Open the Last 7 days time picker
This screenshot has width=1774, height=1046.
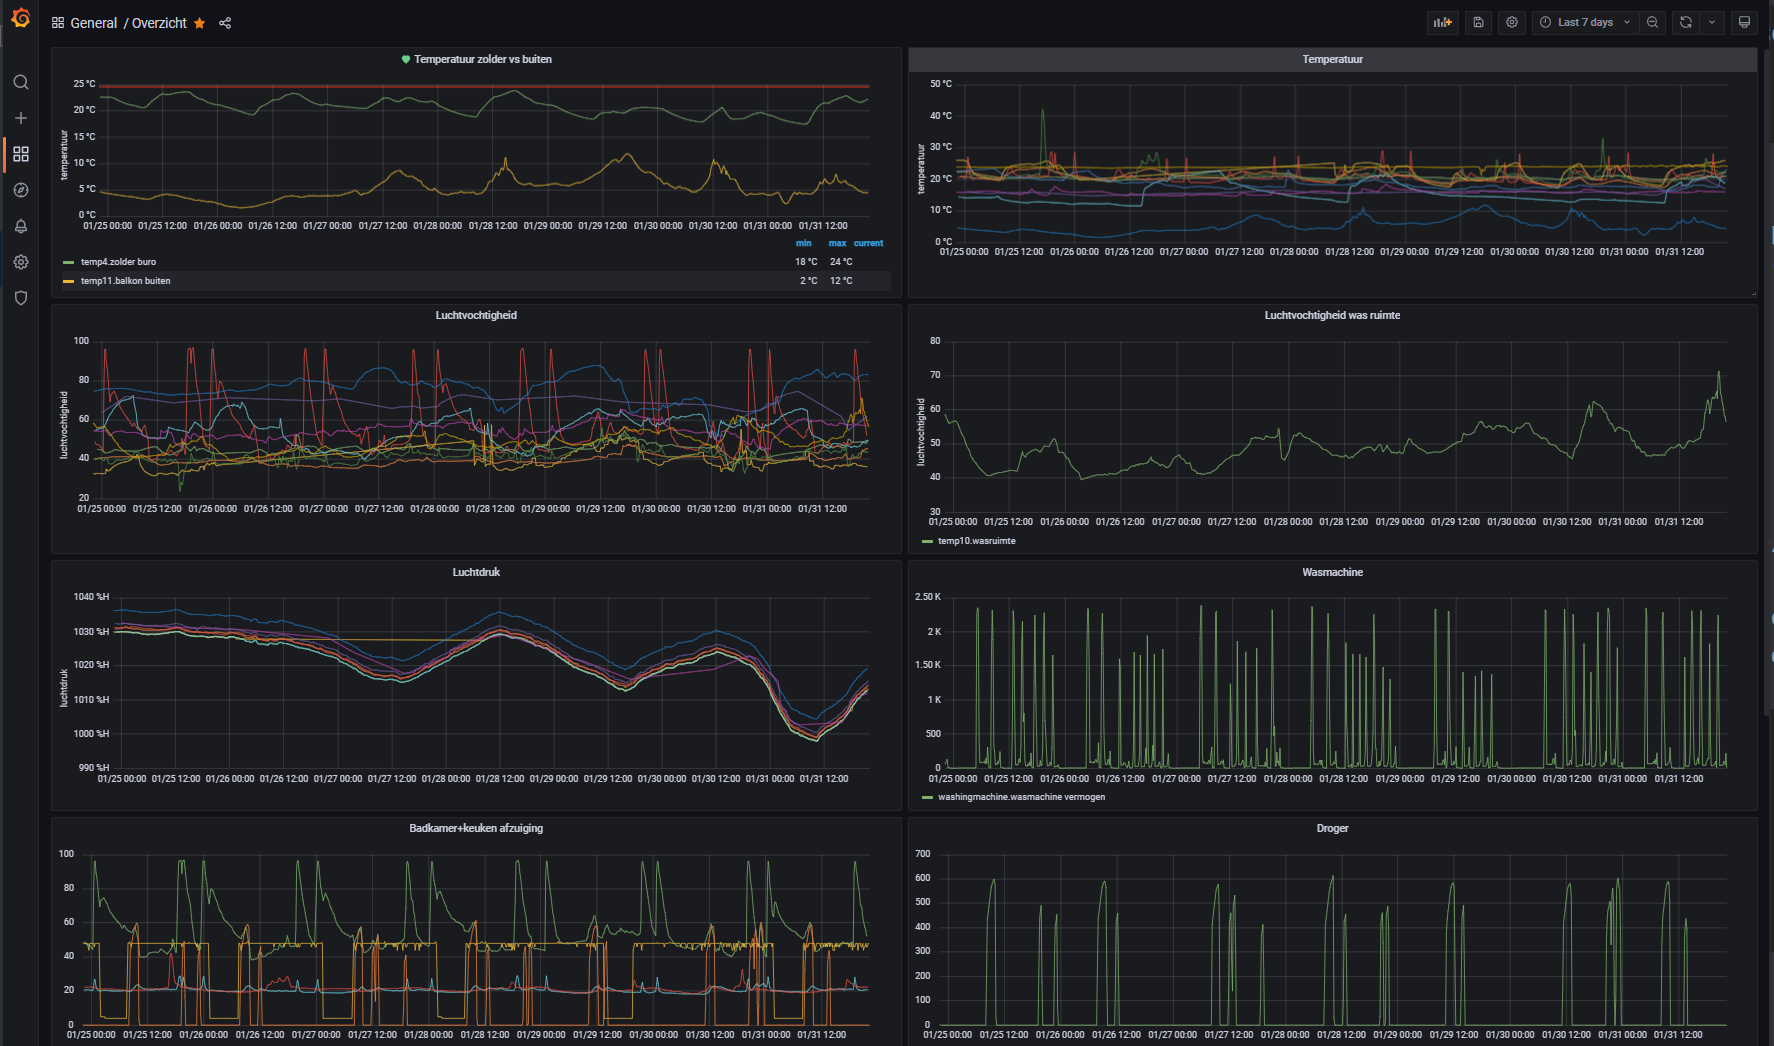[x=1585, y=22]
